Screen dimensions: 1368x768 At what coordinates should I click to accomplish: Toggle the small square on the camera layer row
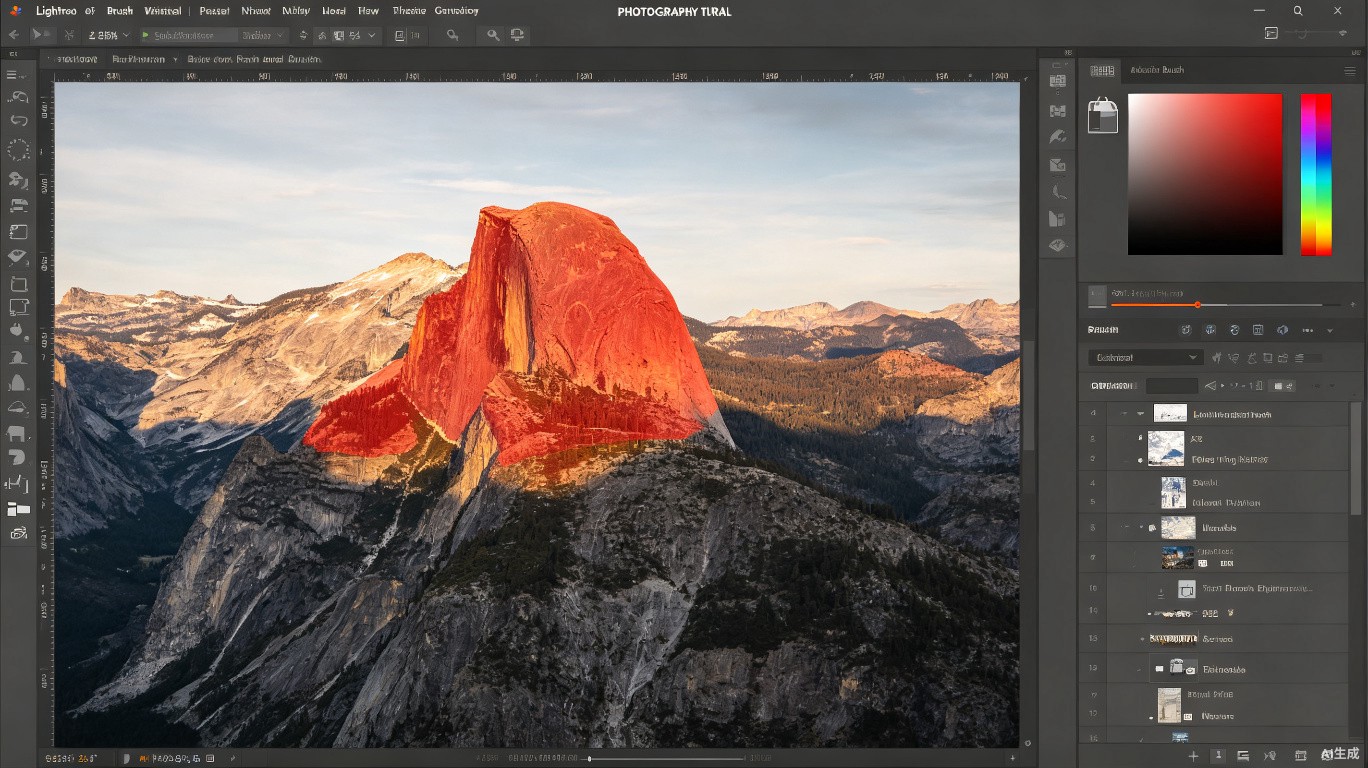[1159, 669]
